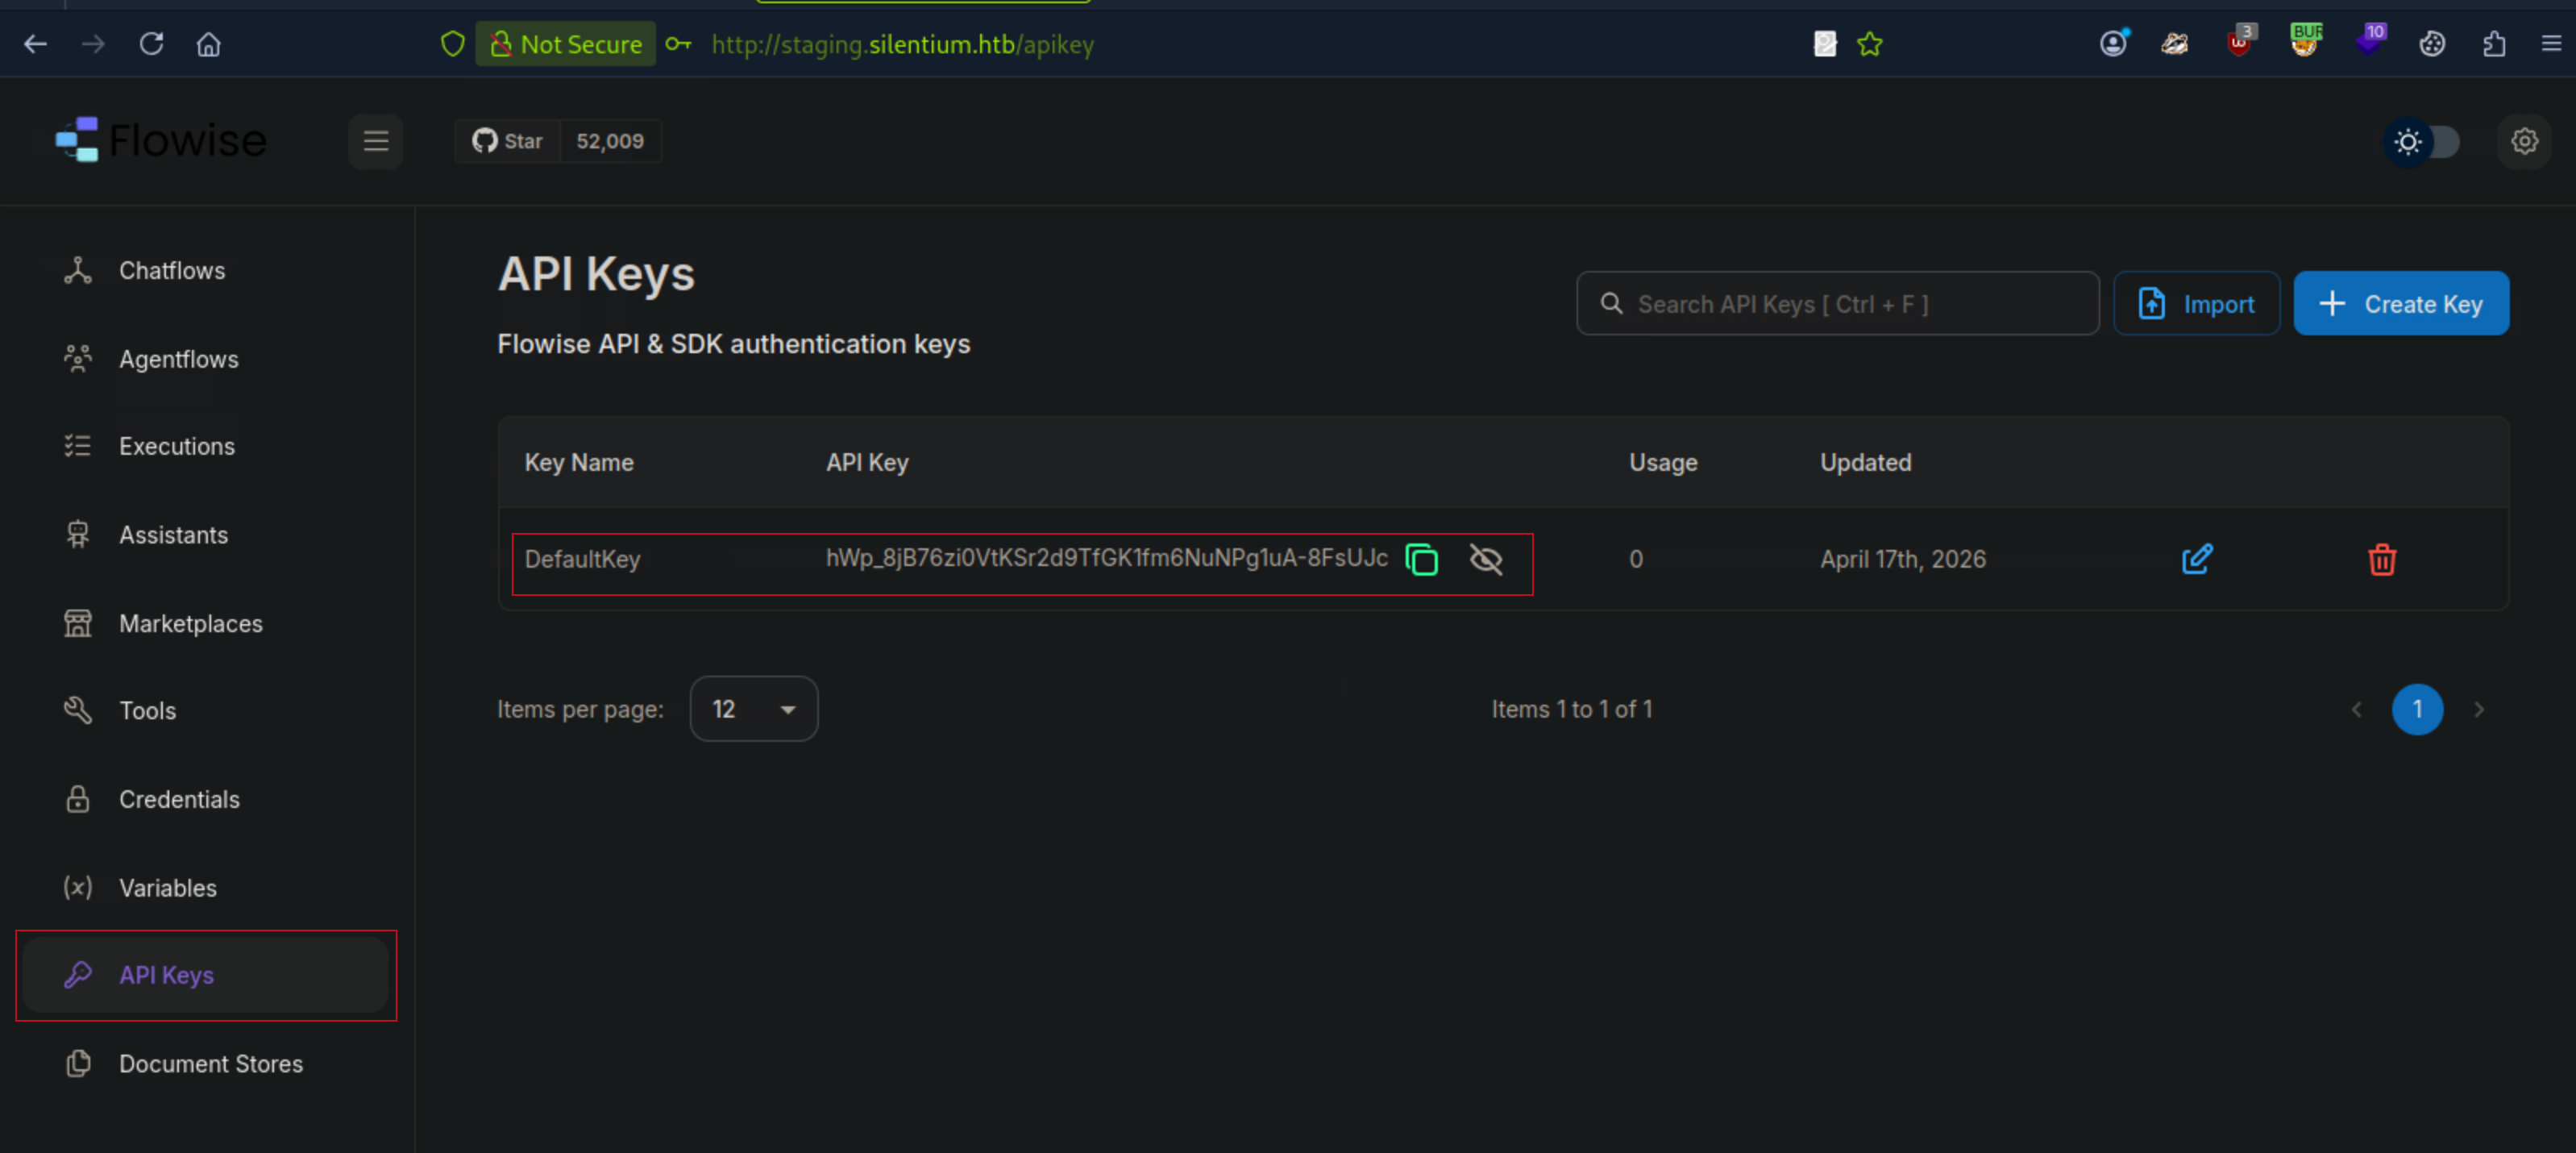Click the Import button
The width and height of the screenshot is (2576, 1153).
(x=2196, y=304)
